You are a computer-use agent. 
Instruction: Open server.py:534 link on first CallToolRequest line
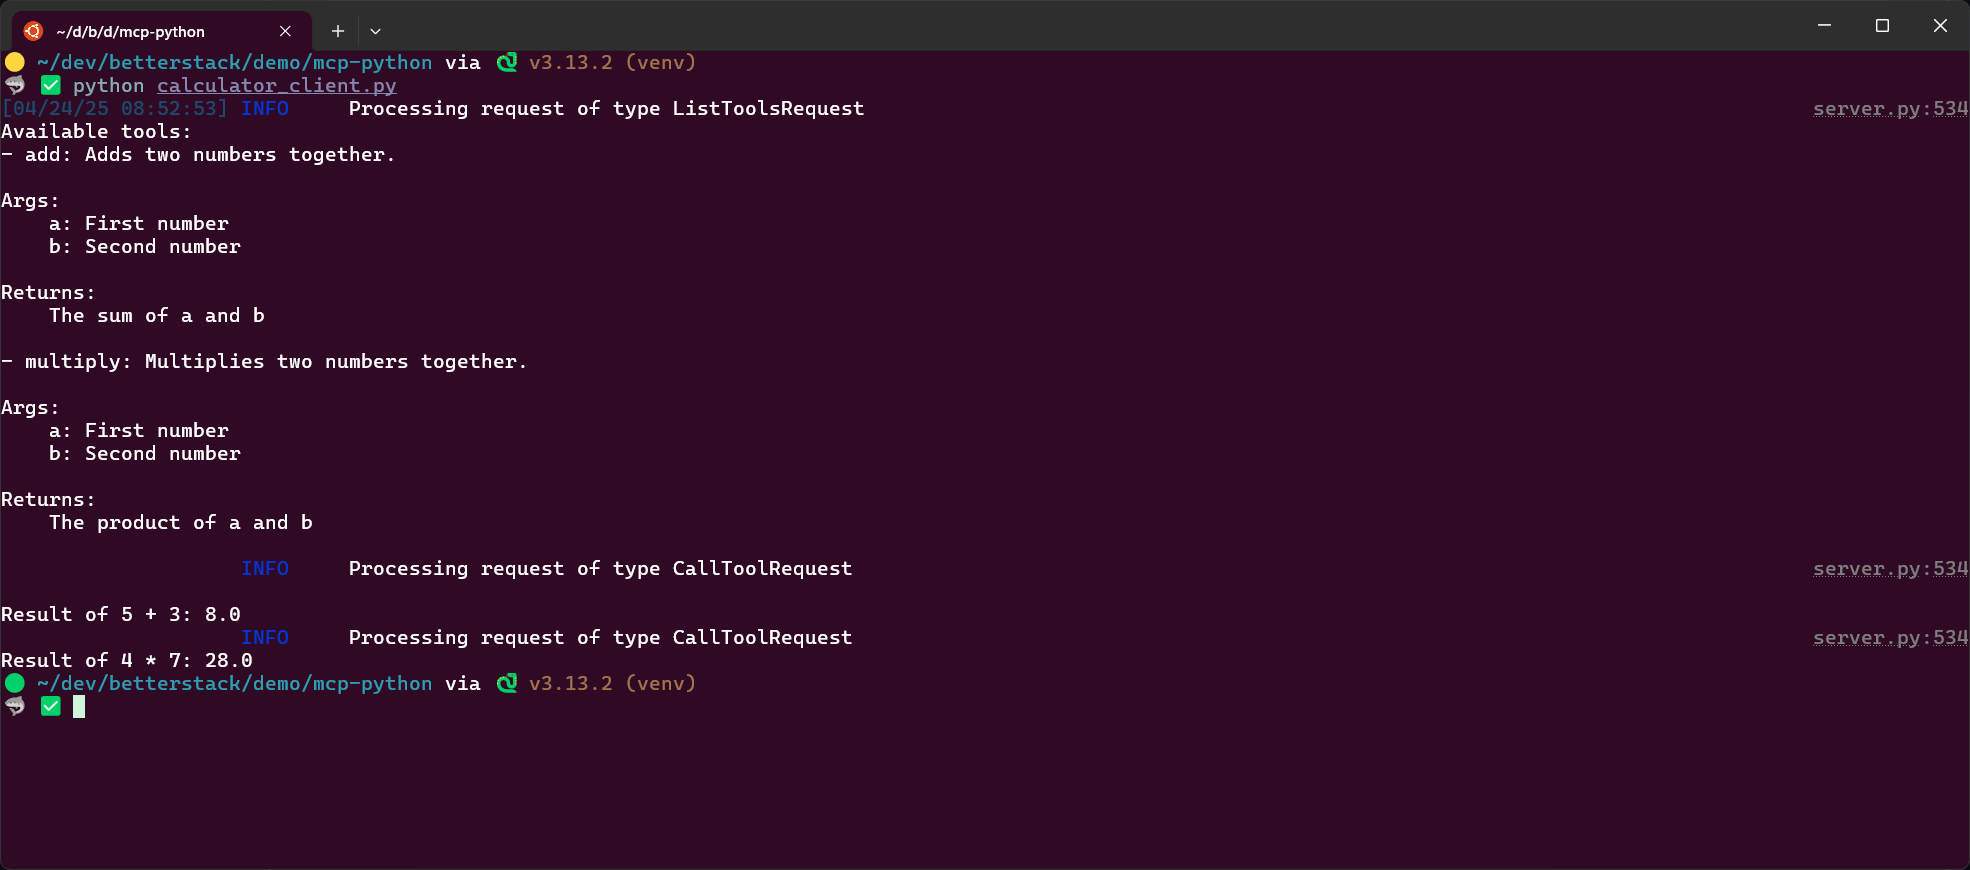1889,569
